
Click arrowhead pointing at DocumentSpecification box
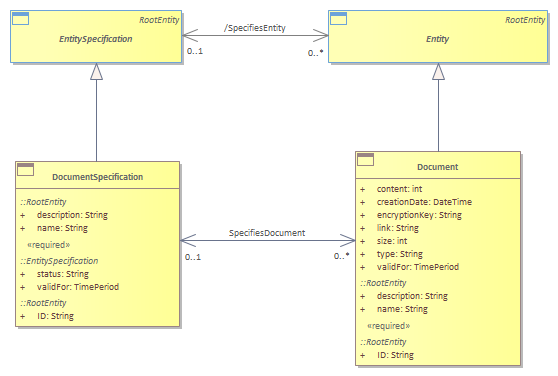pyautogui.click(x=188, y=240)
